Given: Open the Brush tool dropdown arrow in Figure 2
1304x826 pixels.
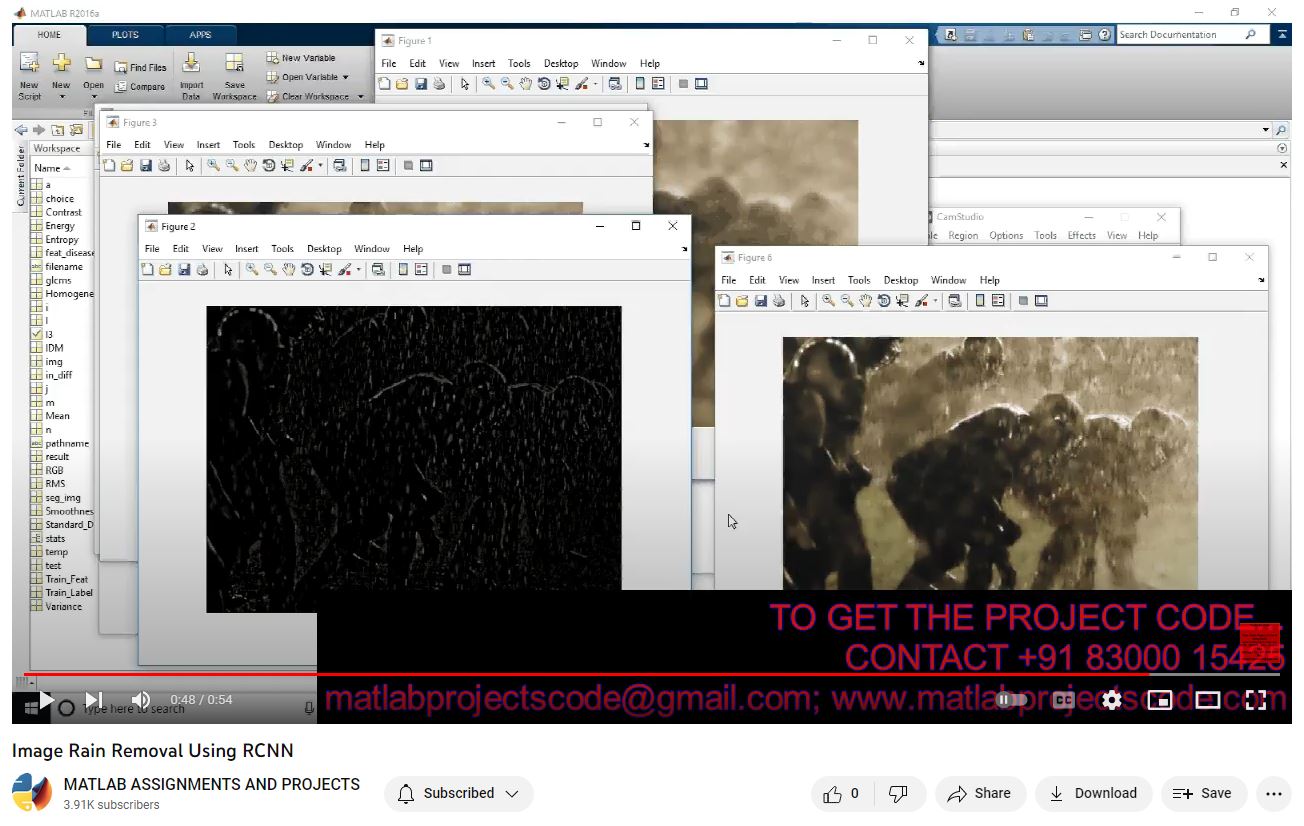Looking at the screenshot, I should (x=358, y=270).
